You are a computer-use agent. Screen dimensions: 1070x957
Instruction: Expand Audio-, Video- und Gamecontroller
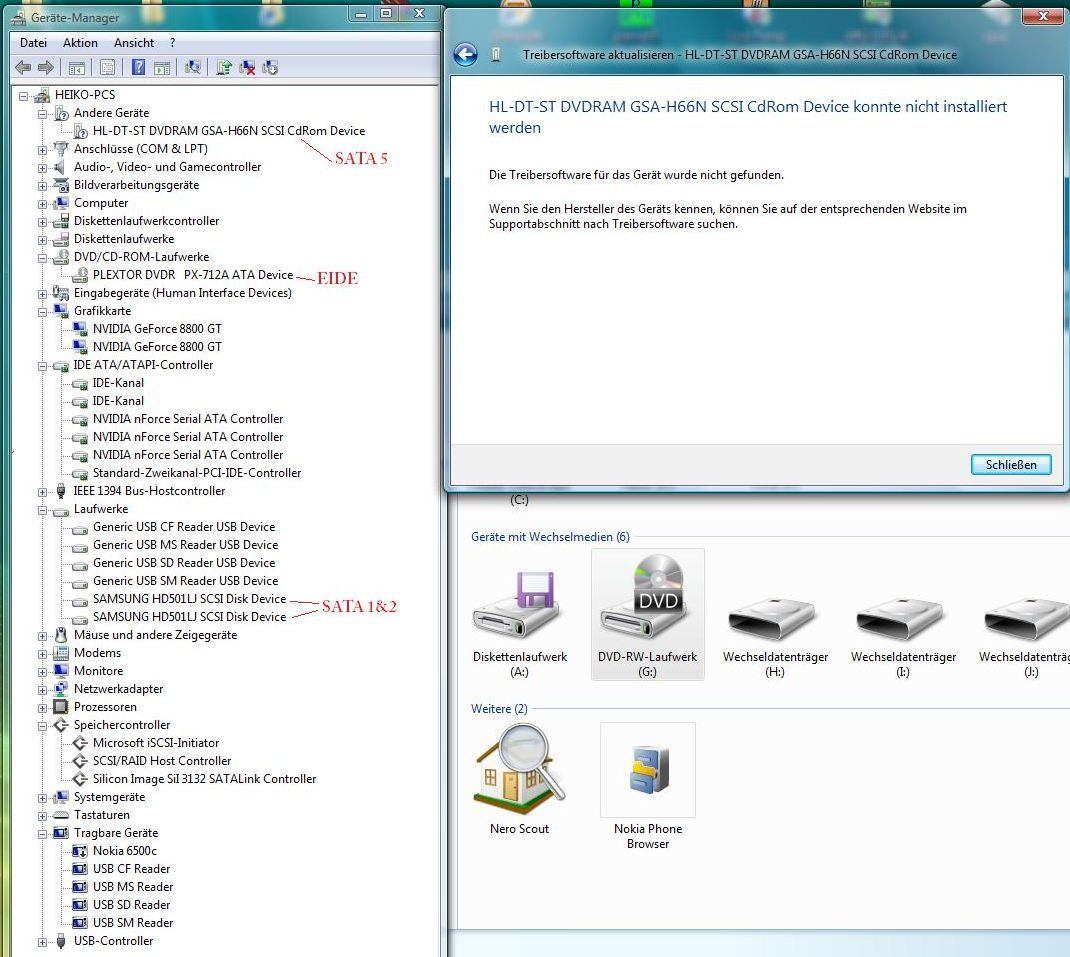click(x=42, y=168)
